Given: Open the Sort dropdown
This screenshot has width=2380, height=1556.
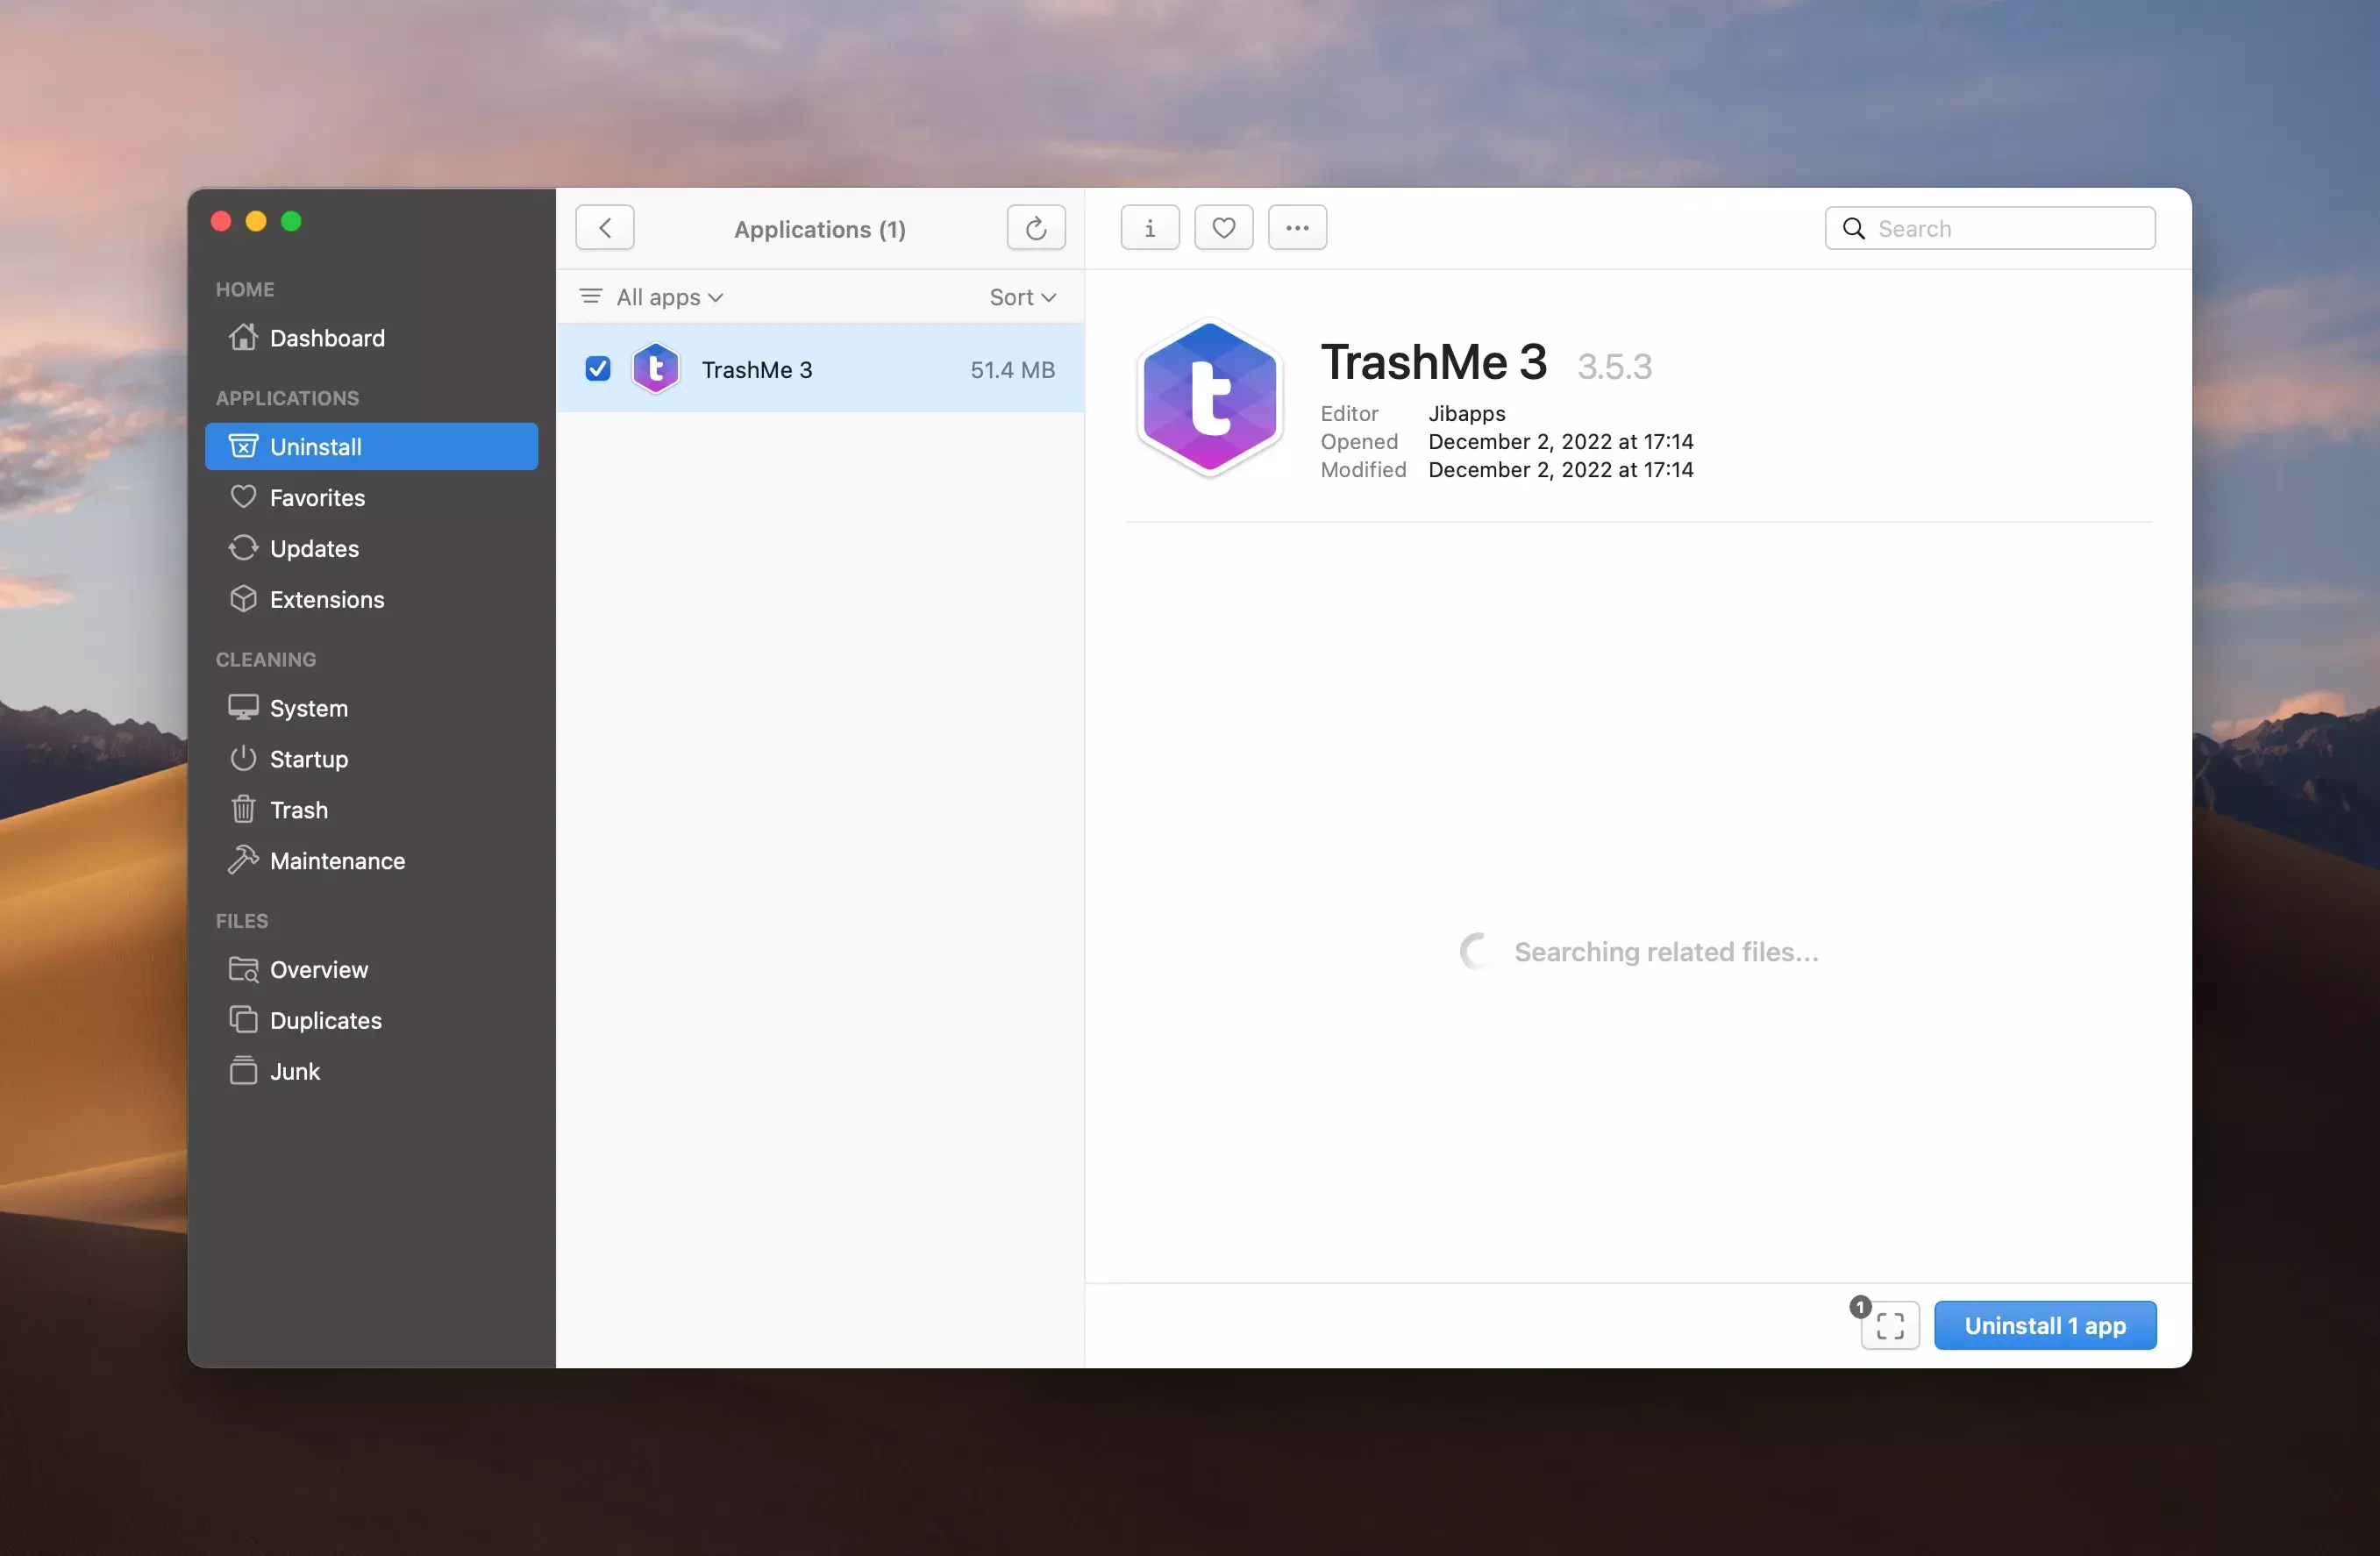Looking at the screenshot, I should (1023, 297).
